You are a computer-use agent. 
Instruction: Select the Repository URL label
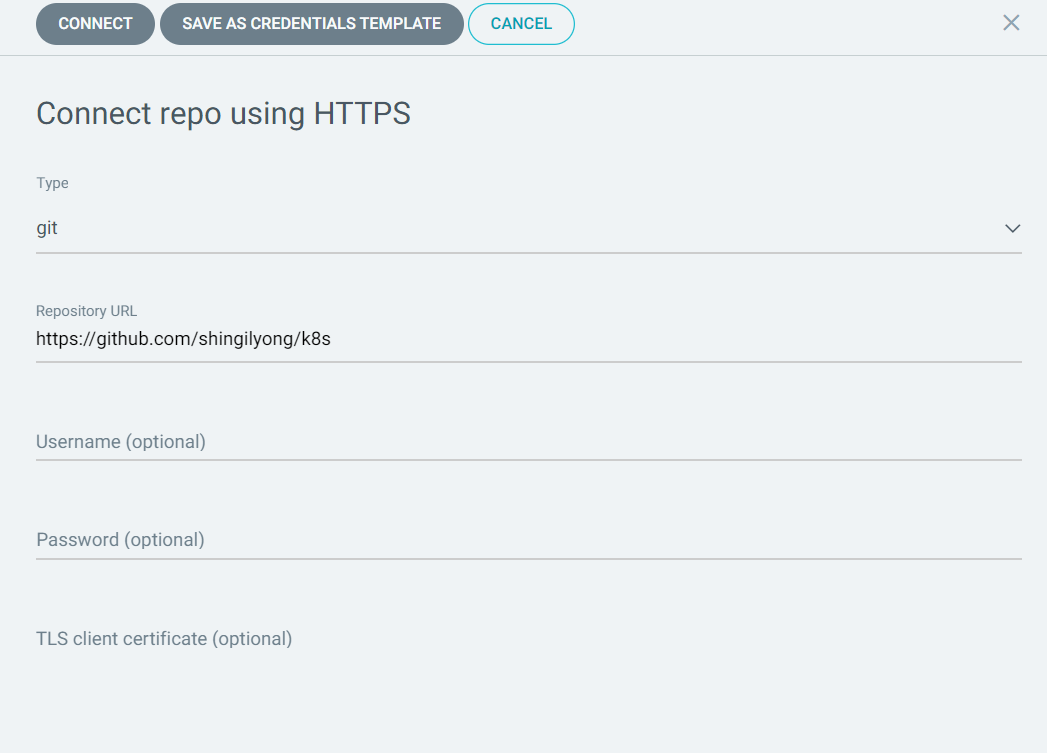pos(86,311)
